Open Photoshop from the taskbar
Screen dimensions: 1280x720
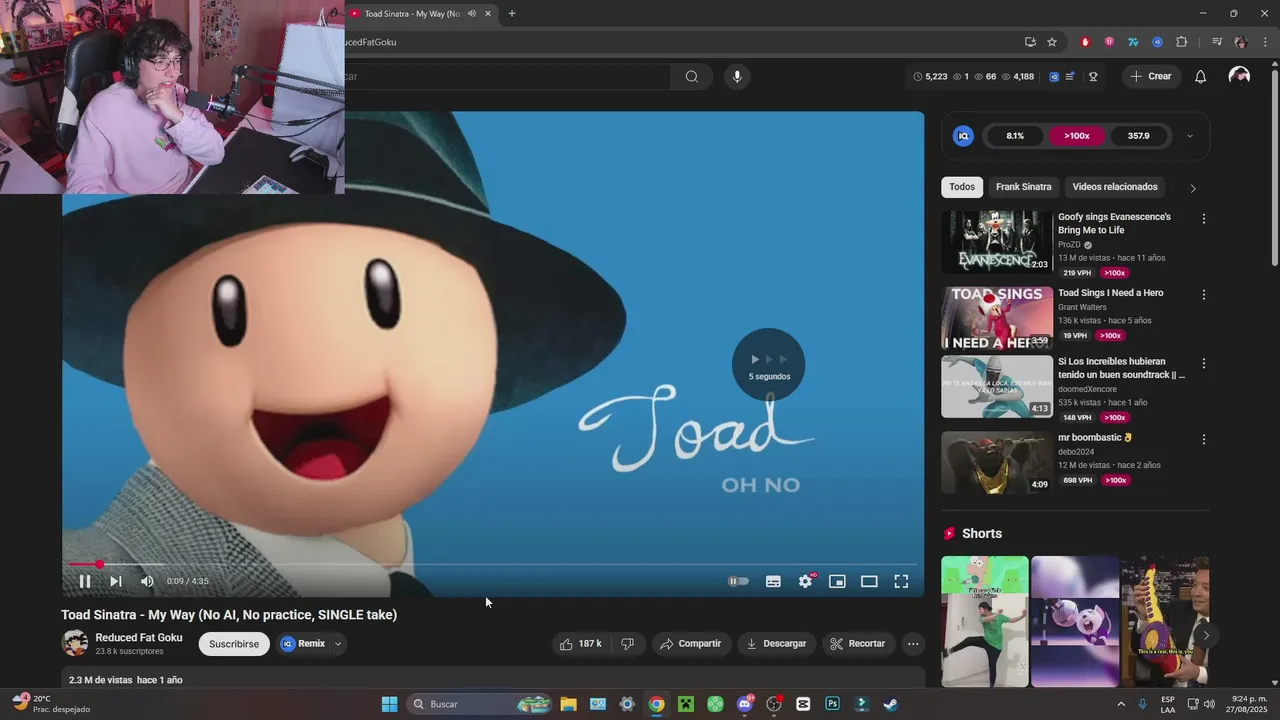click(x=832, y=704)
